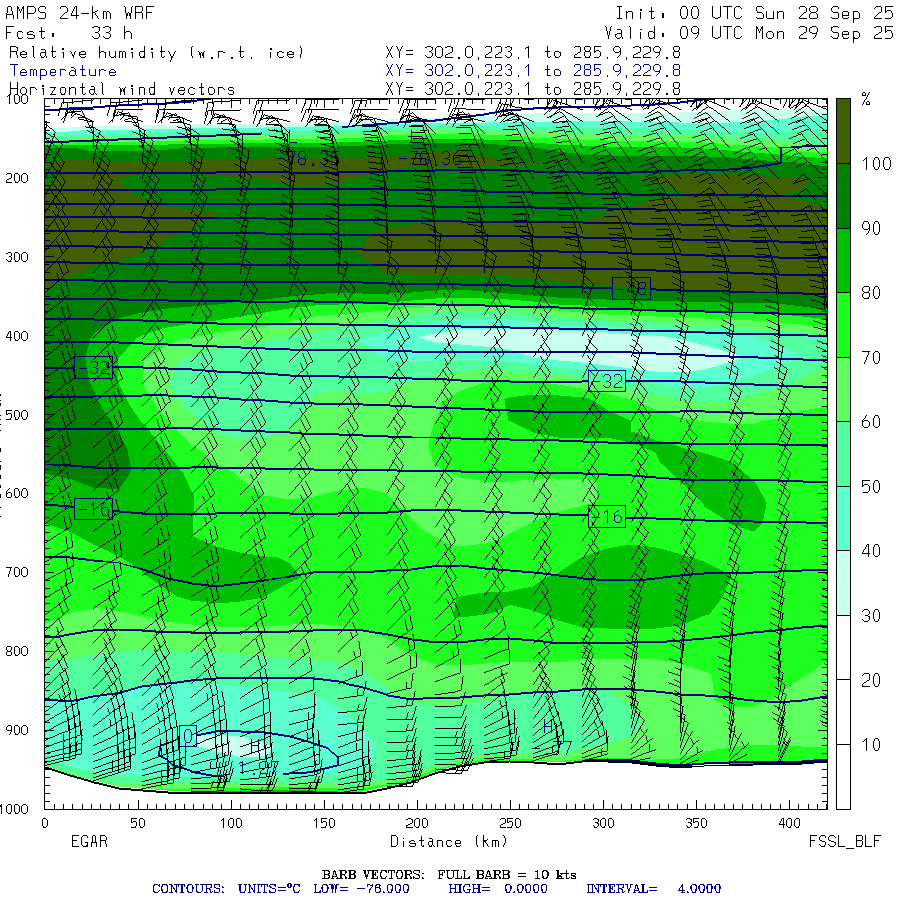Image resolution: width=900 pixels, height=900 pixels.
Task: Select the 30-40% pale cyan colorbar segment
Action: pyautogui.click(x=843, y=583)
